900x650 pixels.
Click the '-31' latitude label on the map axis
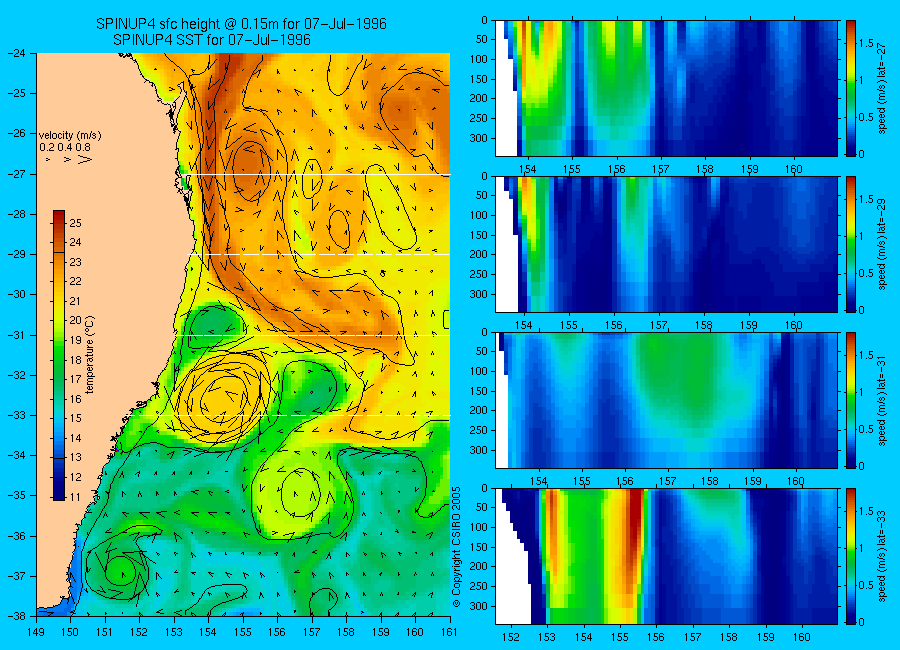(17, 335)
